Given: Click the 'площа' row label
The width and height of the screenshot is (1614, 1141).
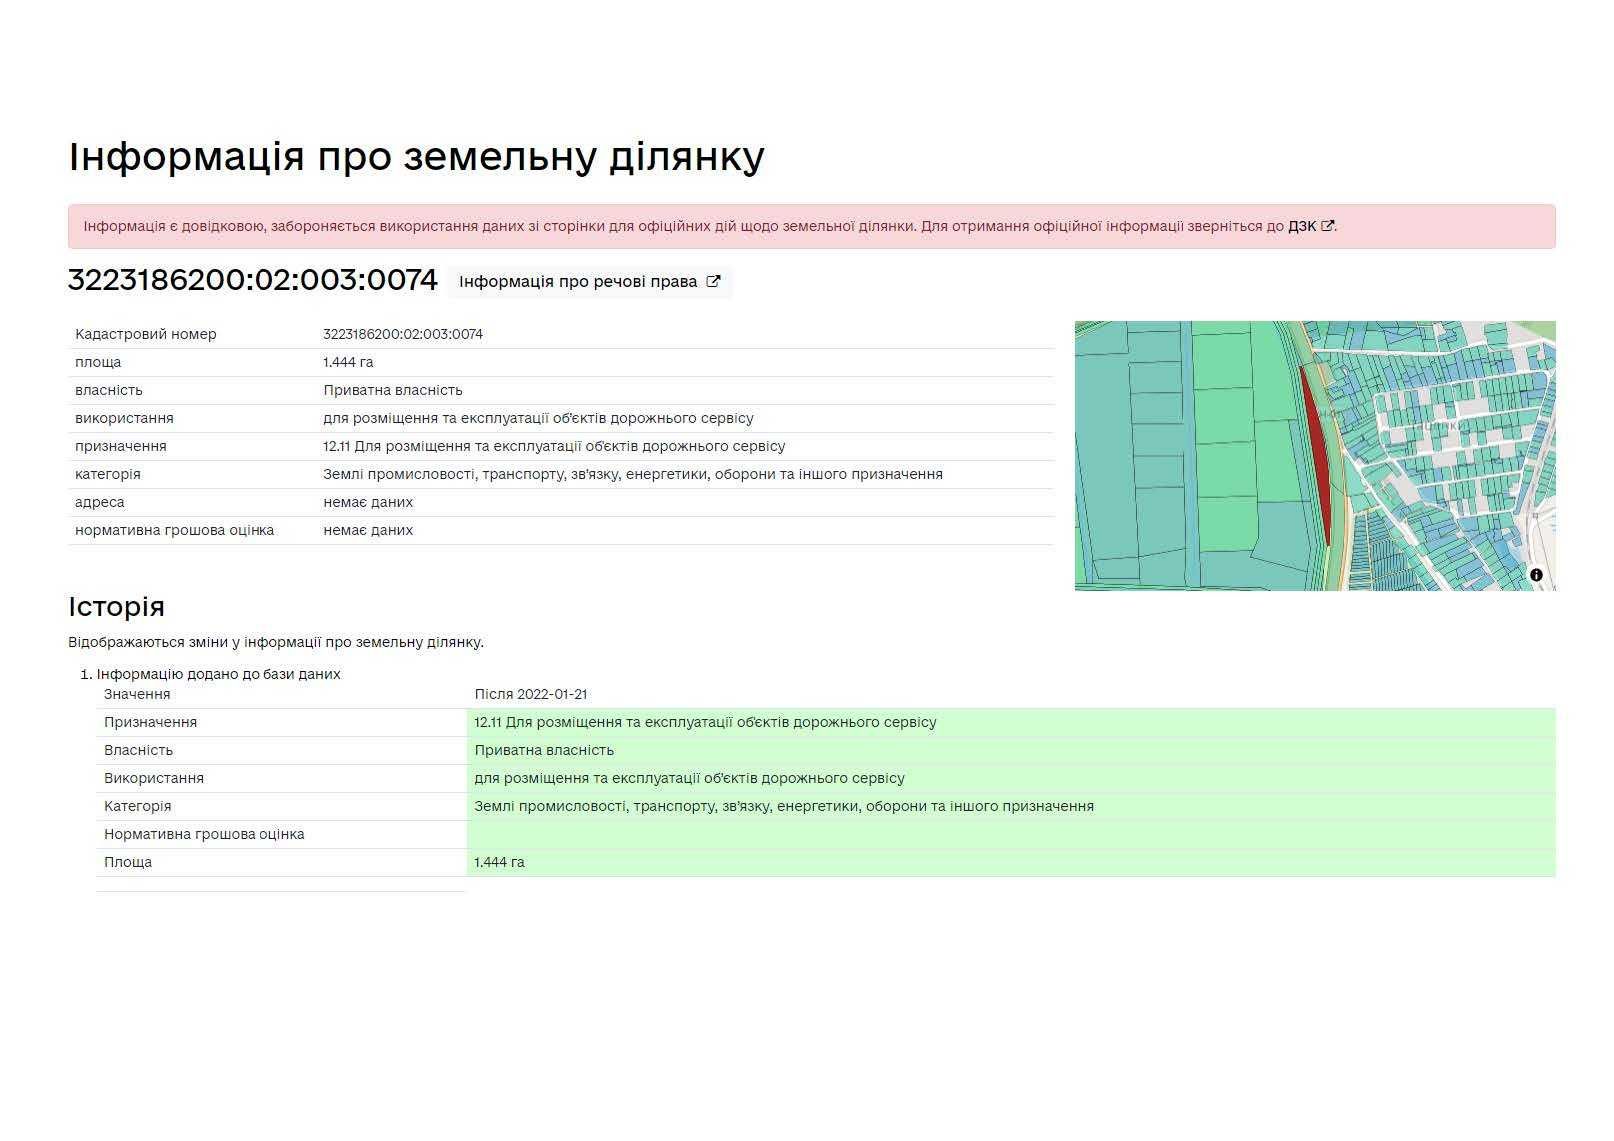Looking at the screenshot, I should point(98,362).
